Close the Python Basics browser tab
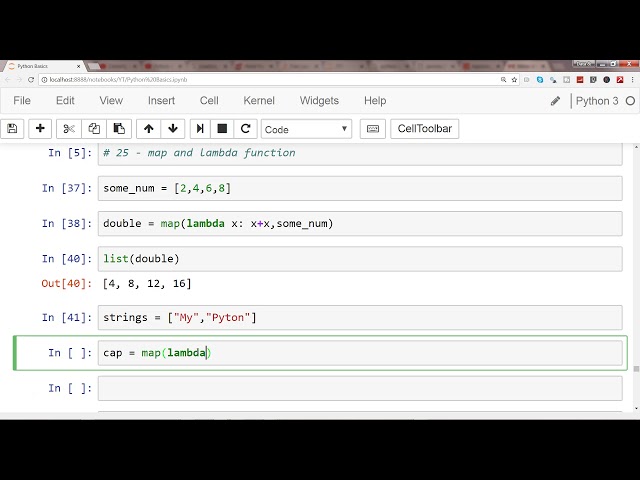The height and width of the screenshot is (480, 640). 78,66
